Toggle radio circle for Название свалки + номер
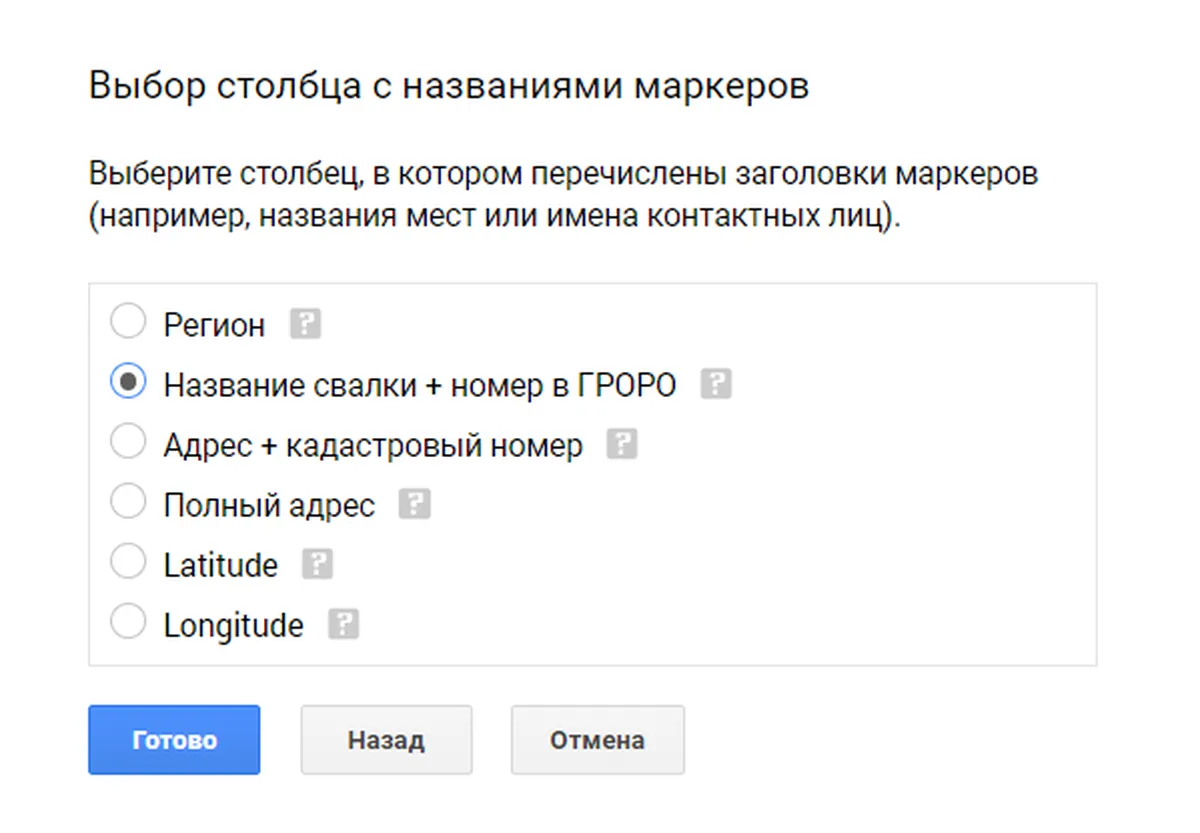Screen dimensions: 1200x833 pos(128,383)
